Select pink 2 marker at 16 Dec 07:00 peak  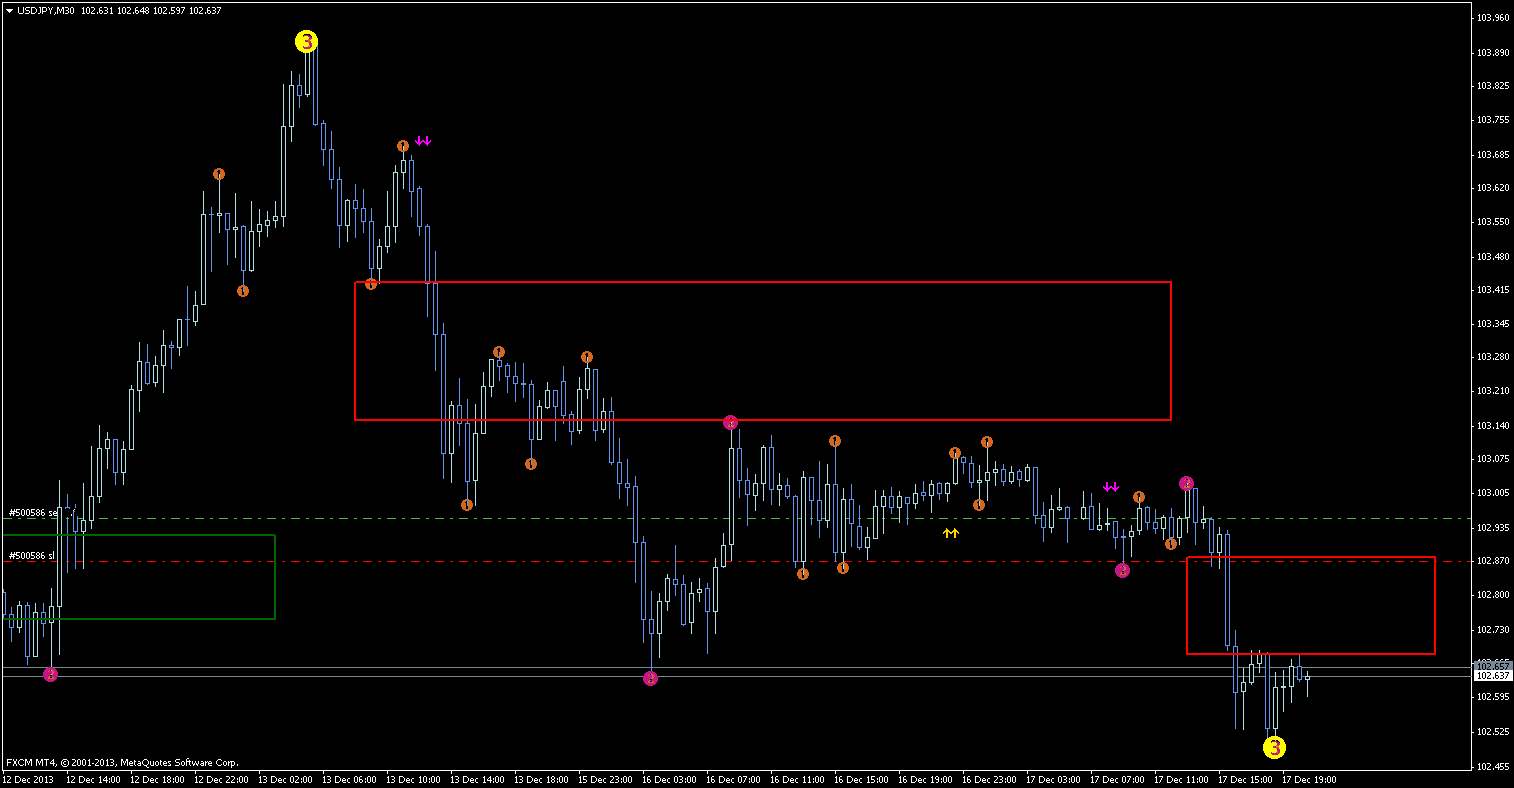point(731,422)
